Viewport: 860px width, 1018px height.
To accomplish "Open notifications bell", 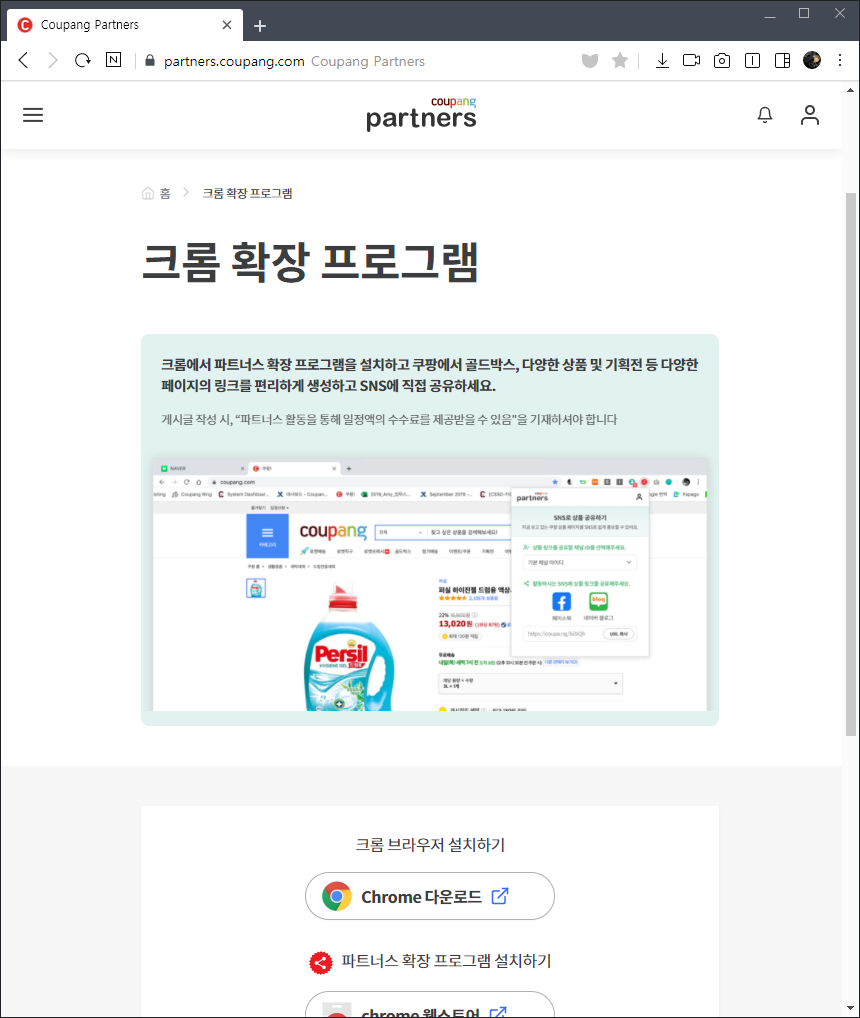I will (765, 115).
